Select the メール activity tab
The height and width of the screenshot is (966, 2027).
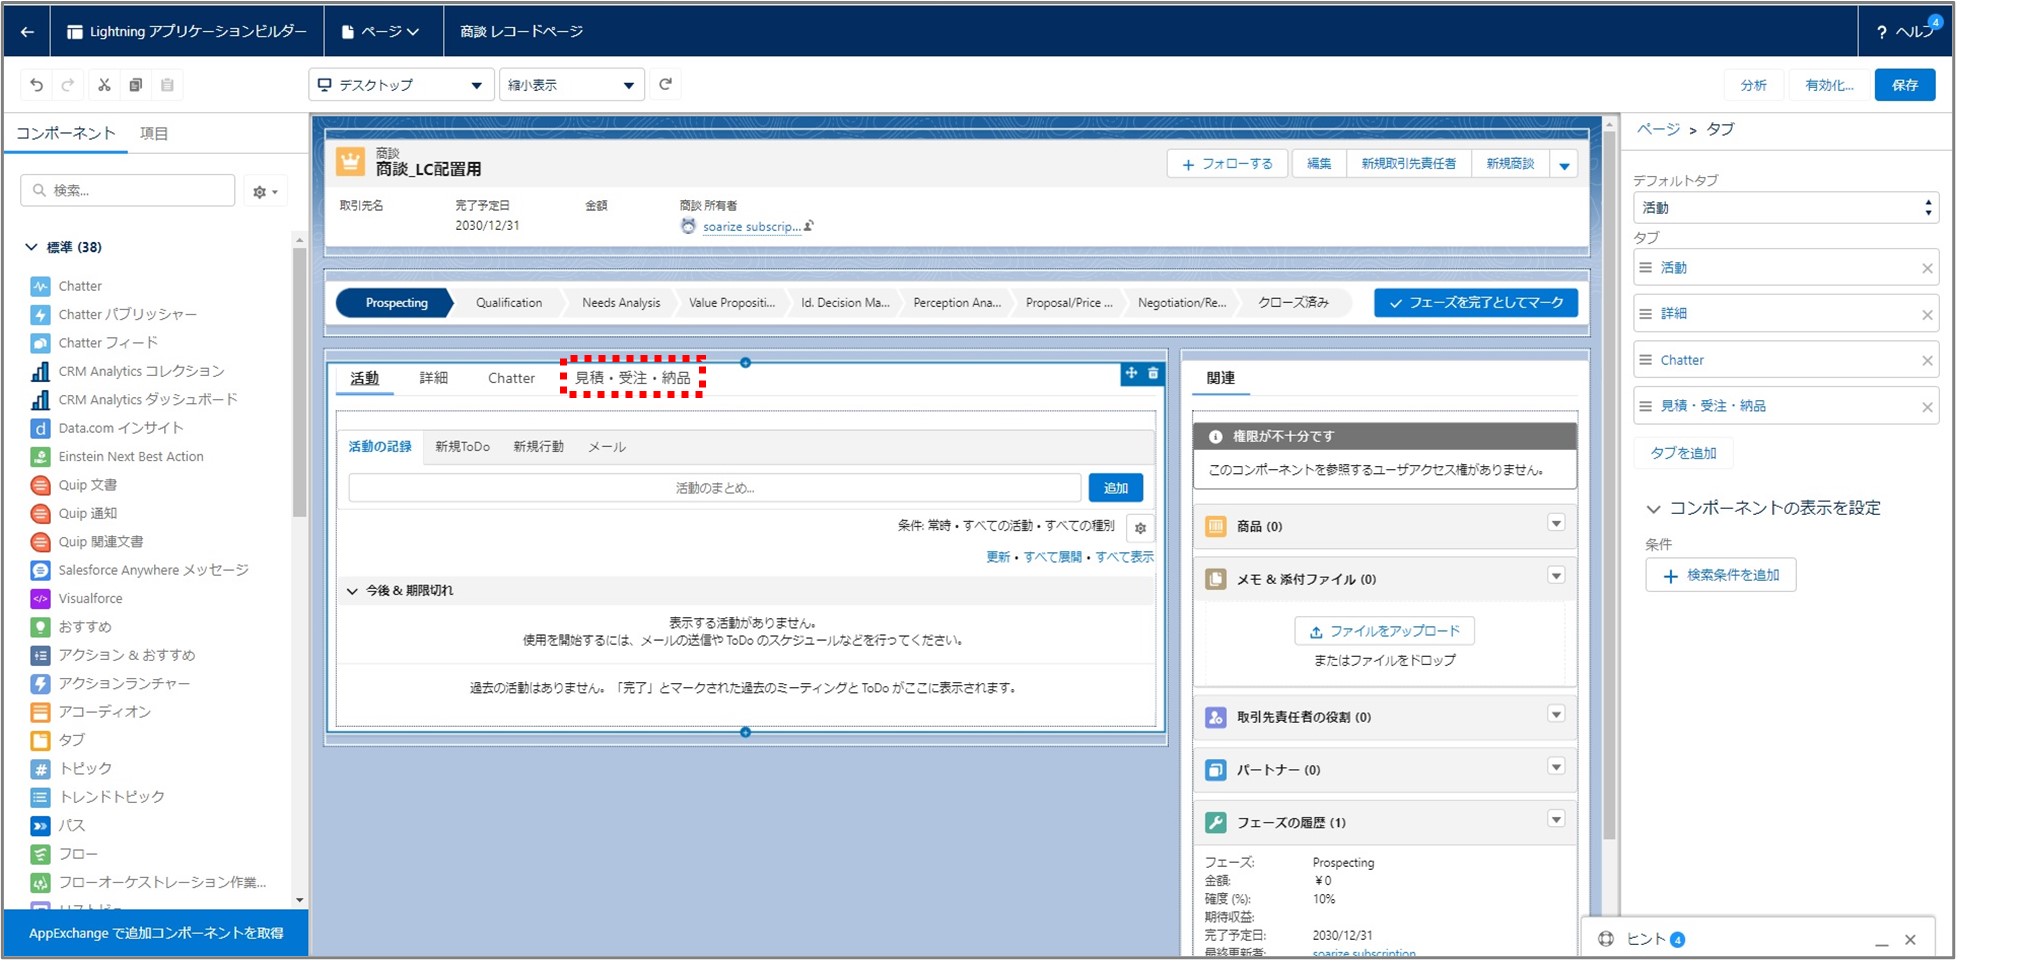click(x=607, y=447)
